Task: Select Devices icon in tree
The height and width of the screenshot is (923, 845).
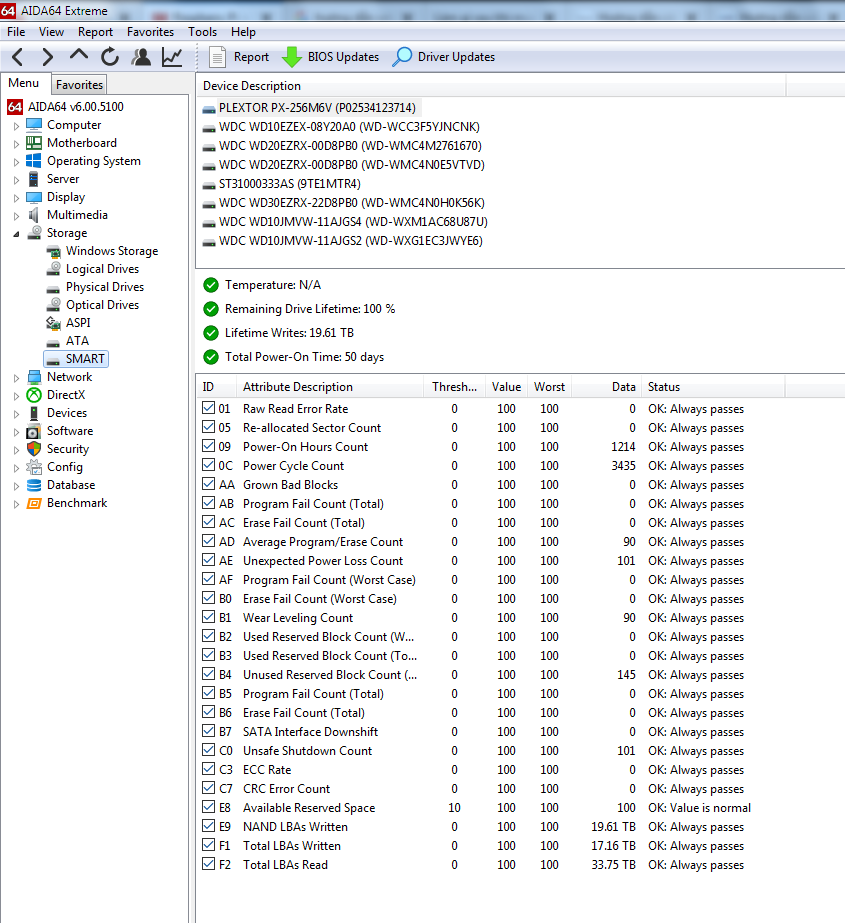Action: (34, 413)
